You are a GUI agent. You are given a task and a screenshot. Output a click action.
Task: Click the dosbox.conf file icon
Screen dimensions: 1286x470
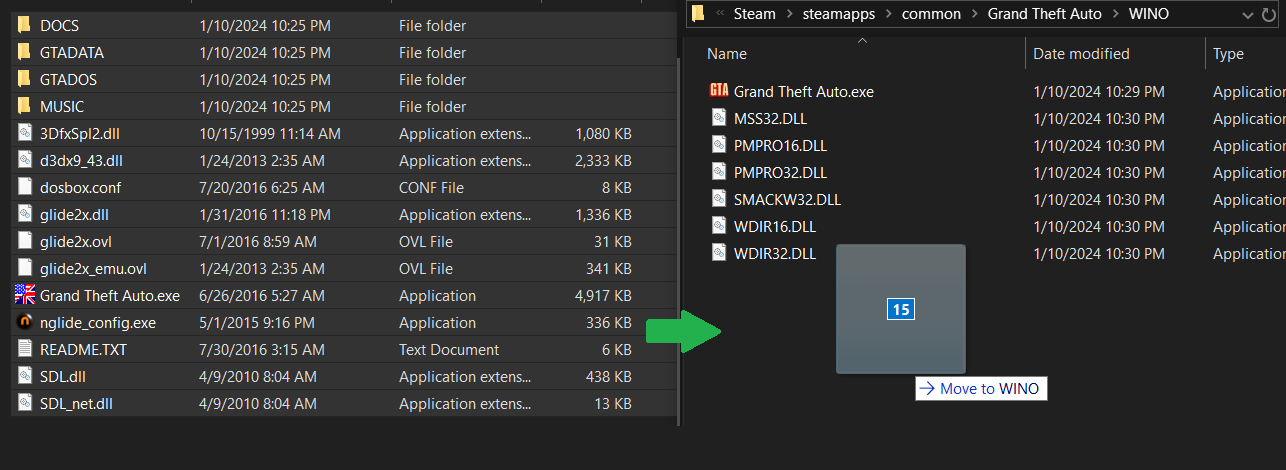click(25, 187)
